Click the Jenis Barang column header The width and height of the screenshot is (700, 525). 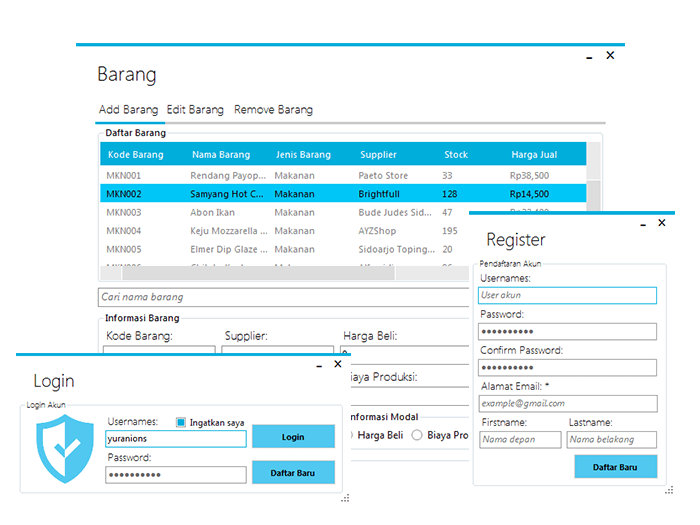coord(303,154)
